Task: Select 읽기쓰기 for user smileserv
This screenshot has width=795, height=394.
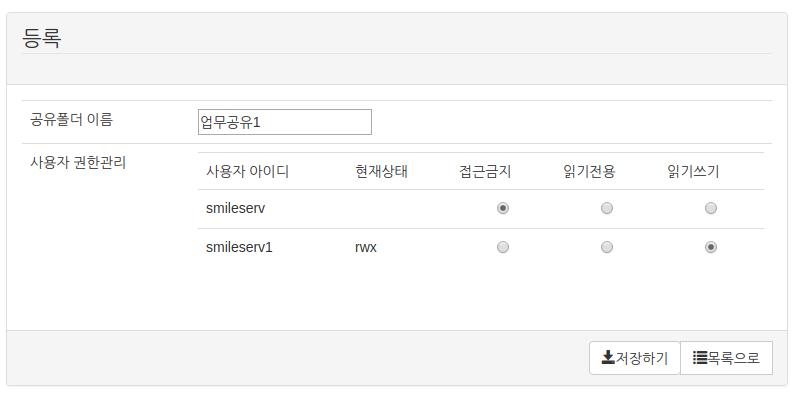Action: 711,208
